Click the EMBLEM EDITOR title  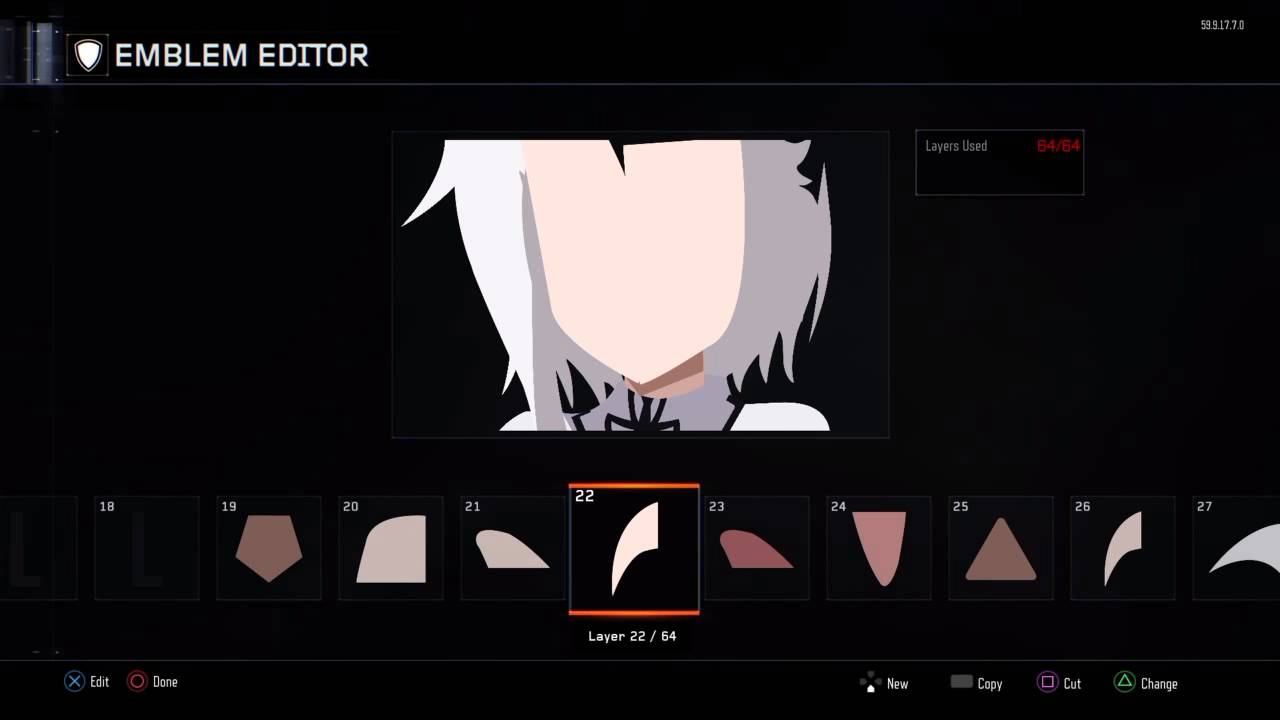tap(241, 56)
